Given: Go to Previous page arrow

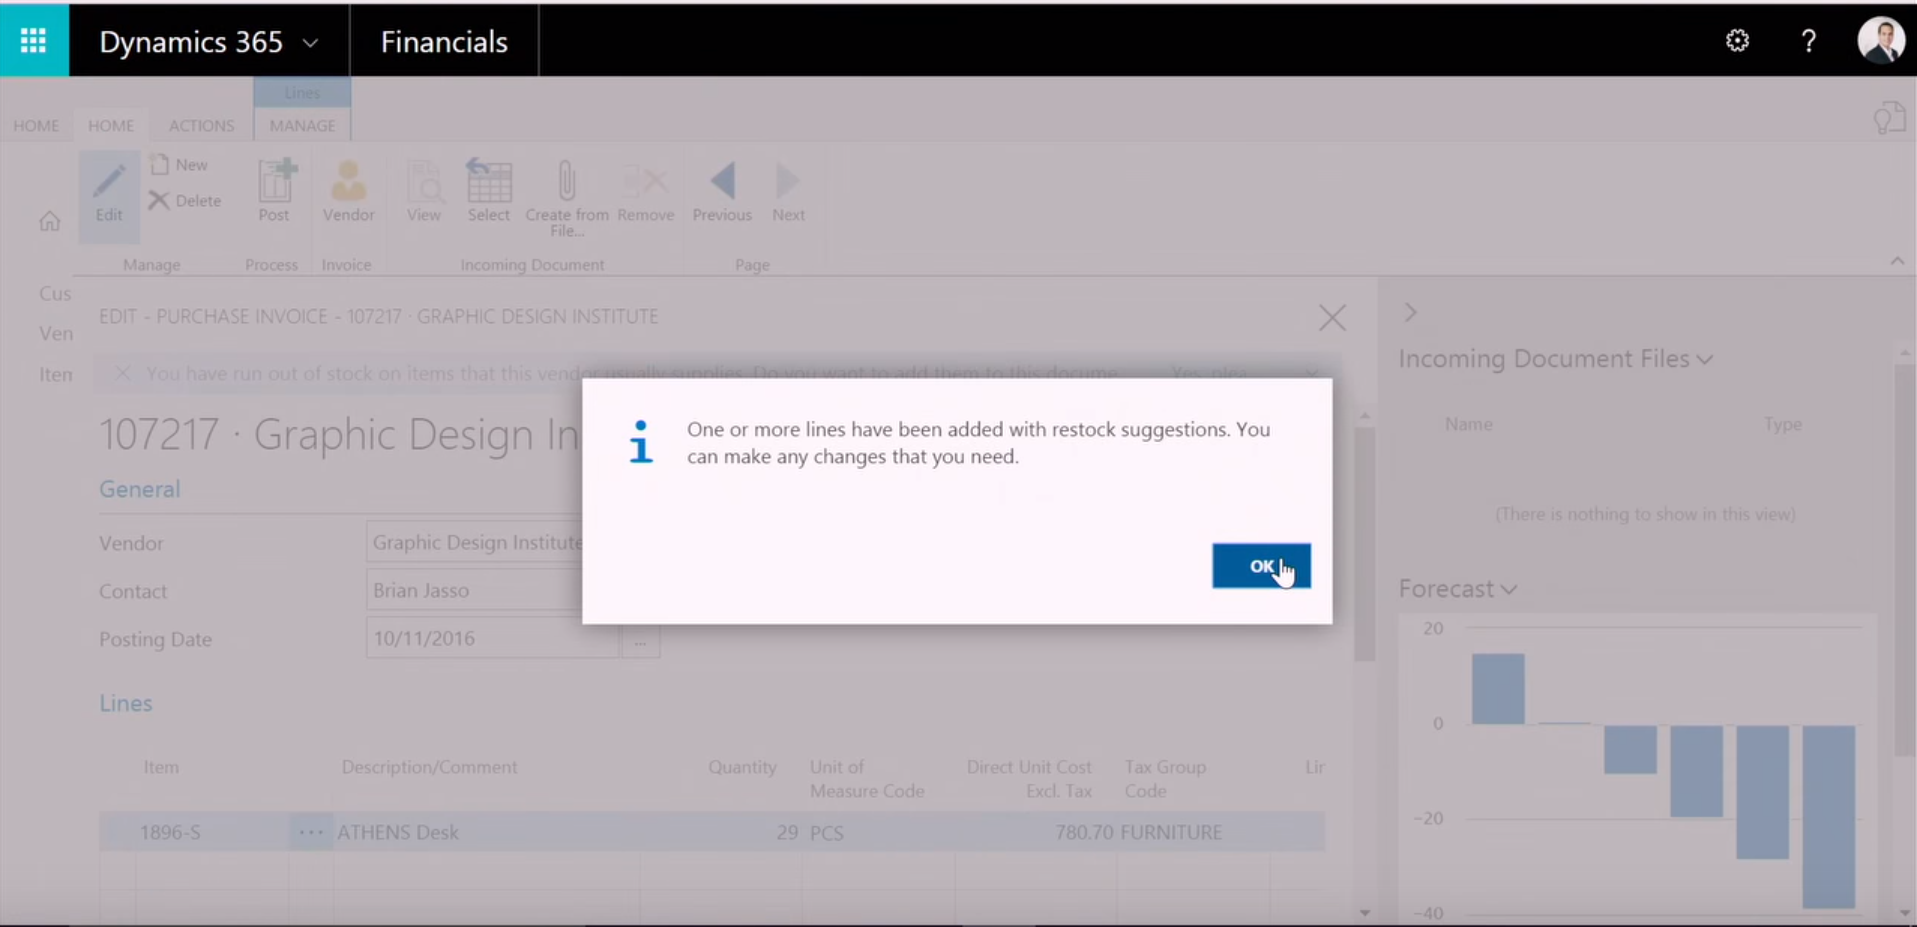Looking at the screenshot, I should pos(722,191).
